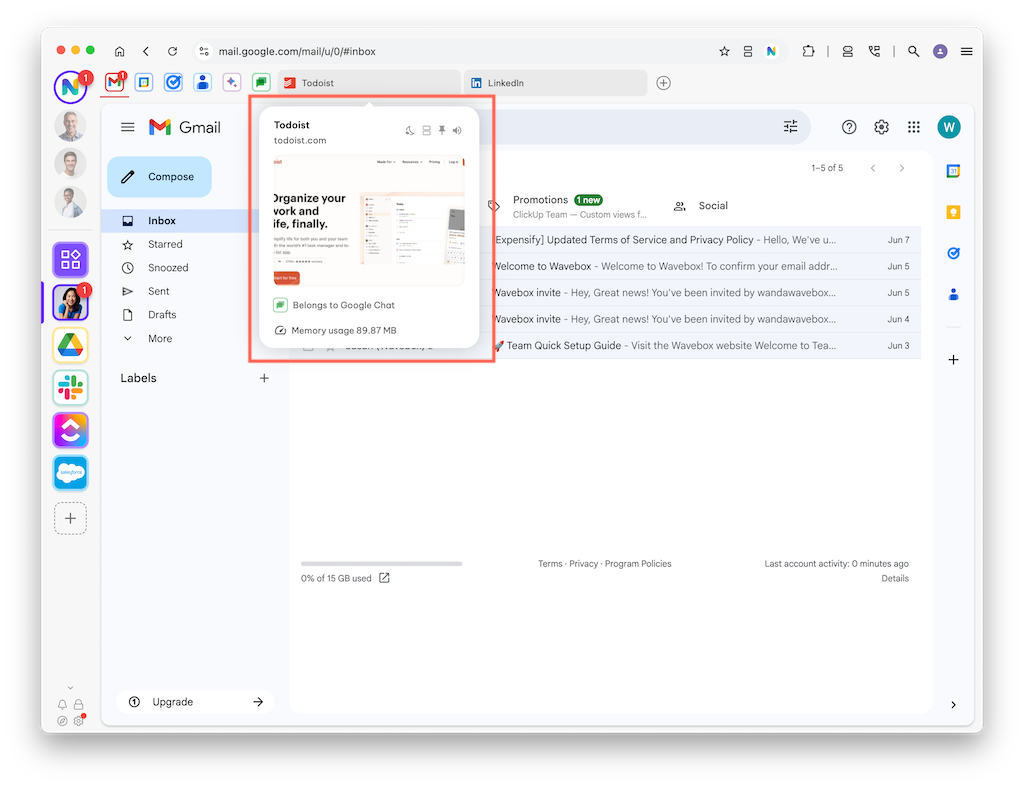Open search with the magnifier icon

tap(914, 51)
